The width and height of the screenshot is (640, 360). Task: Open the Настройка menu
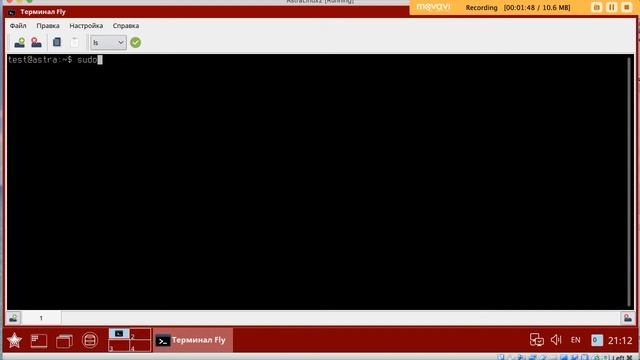[x=86, y=26]
